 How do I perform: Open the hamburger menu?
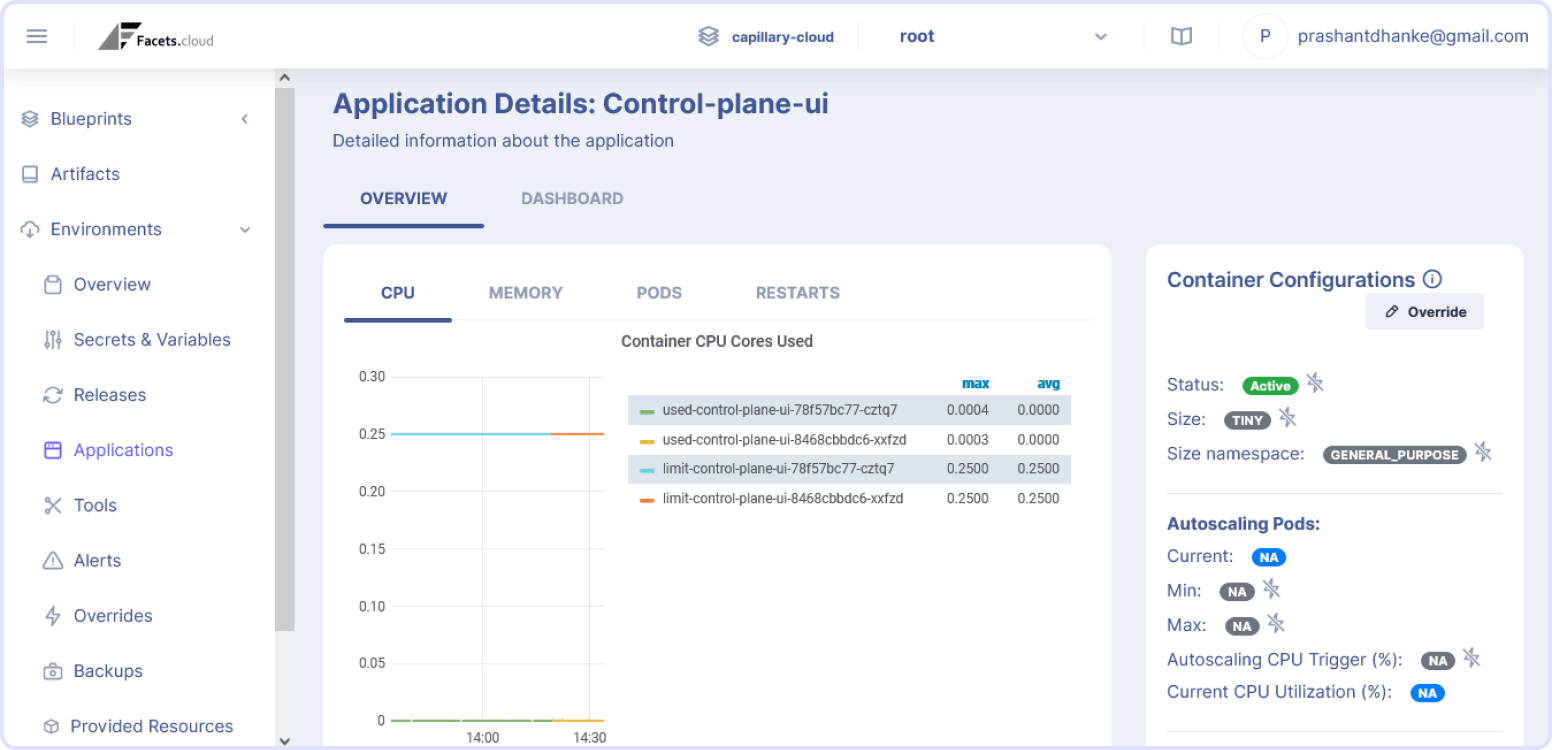point(37,36)
